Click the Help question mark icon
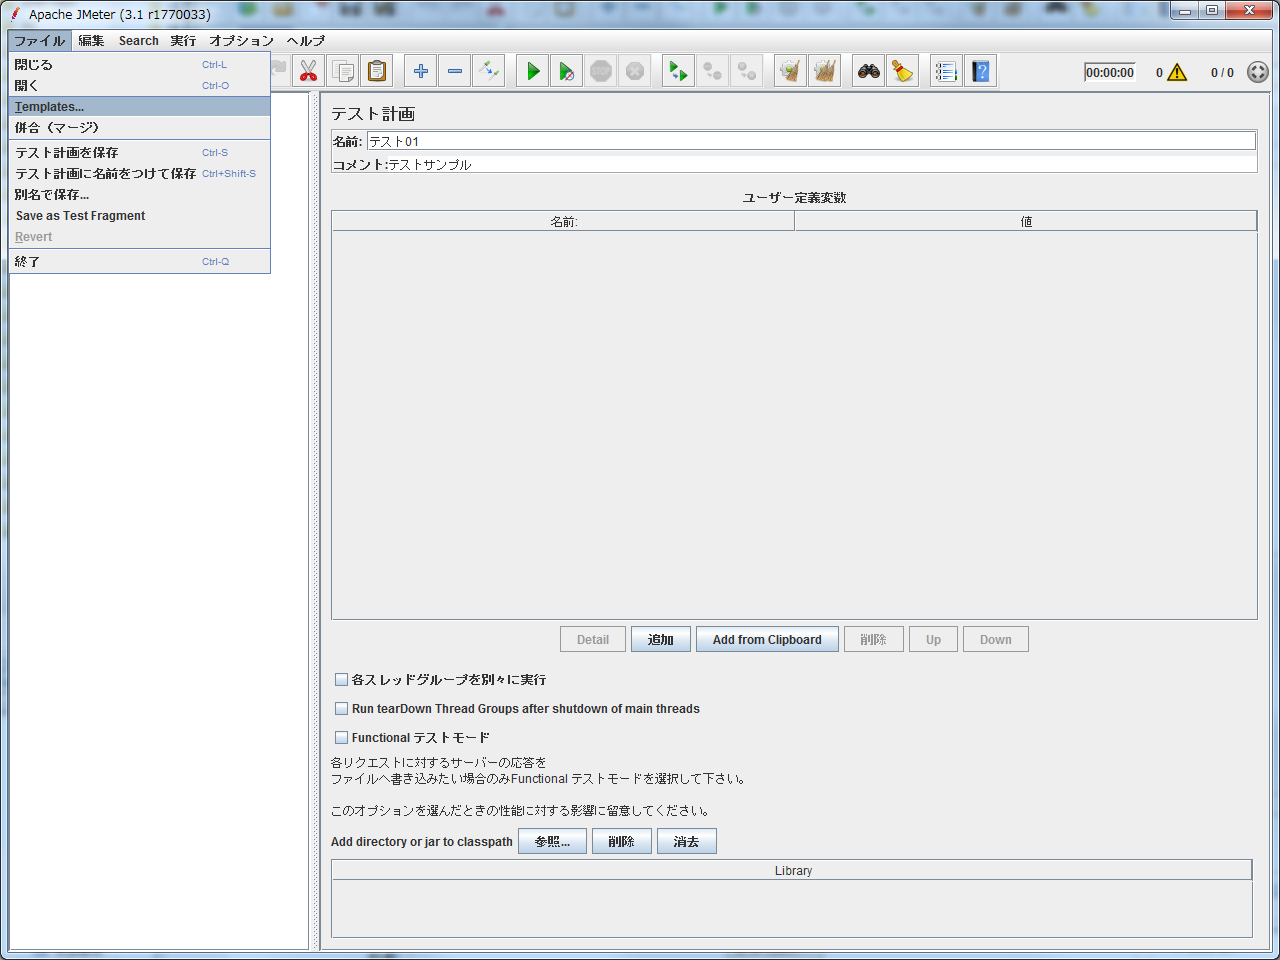 (x=981, y=71)
